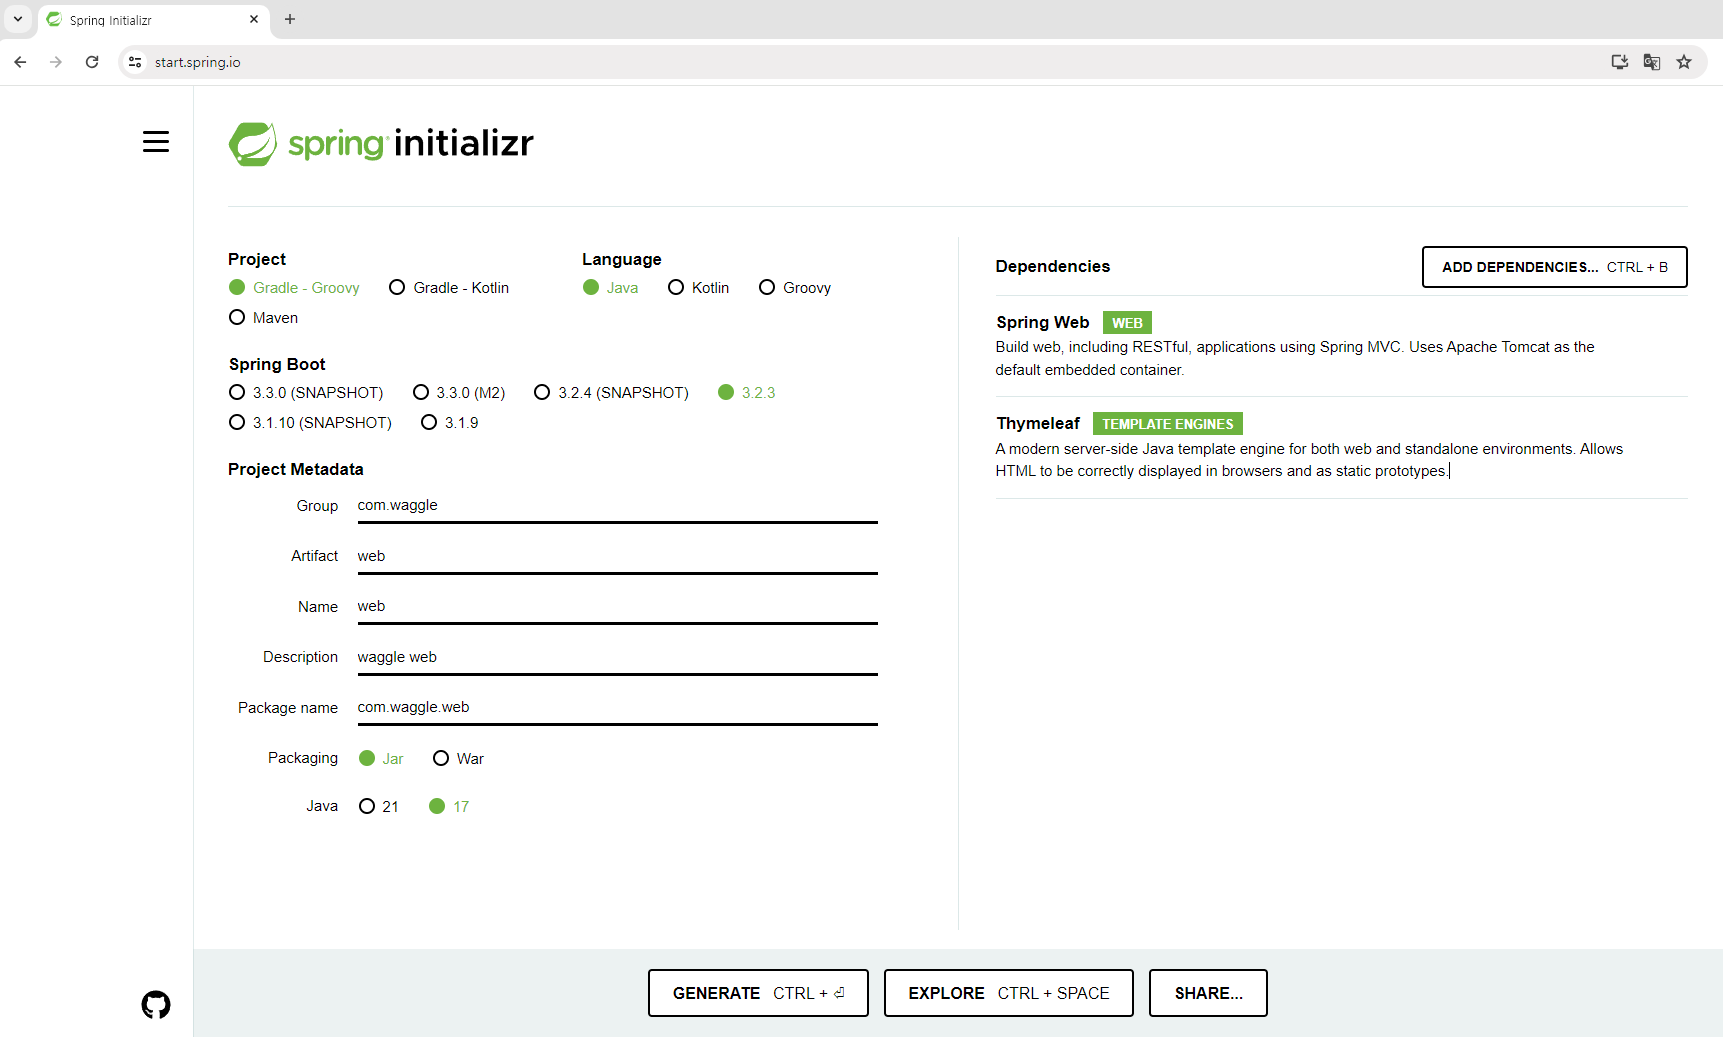The height and width of the screenshot is (1037, 1723).
Task: Pick Java version 21
Action: click(x=378, y=807)
